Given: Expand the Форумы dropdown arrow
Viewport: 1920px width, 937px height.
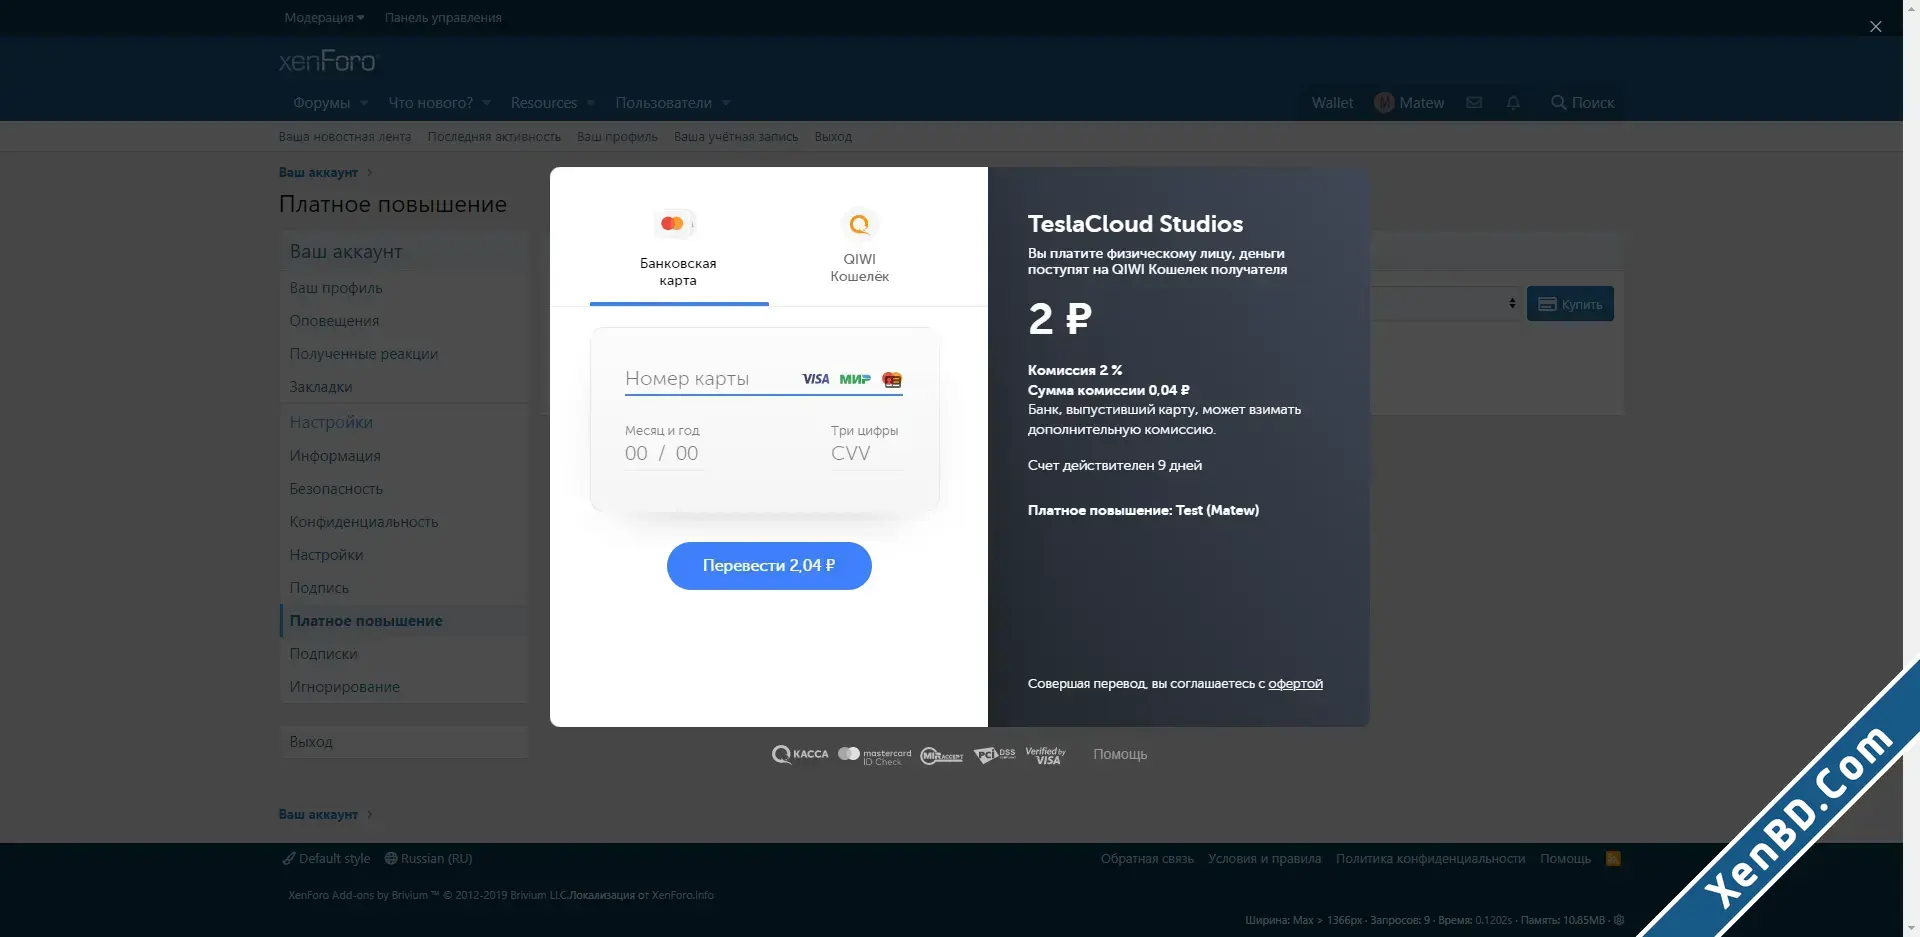Looking at the screenshot, I should point(364,103).
